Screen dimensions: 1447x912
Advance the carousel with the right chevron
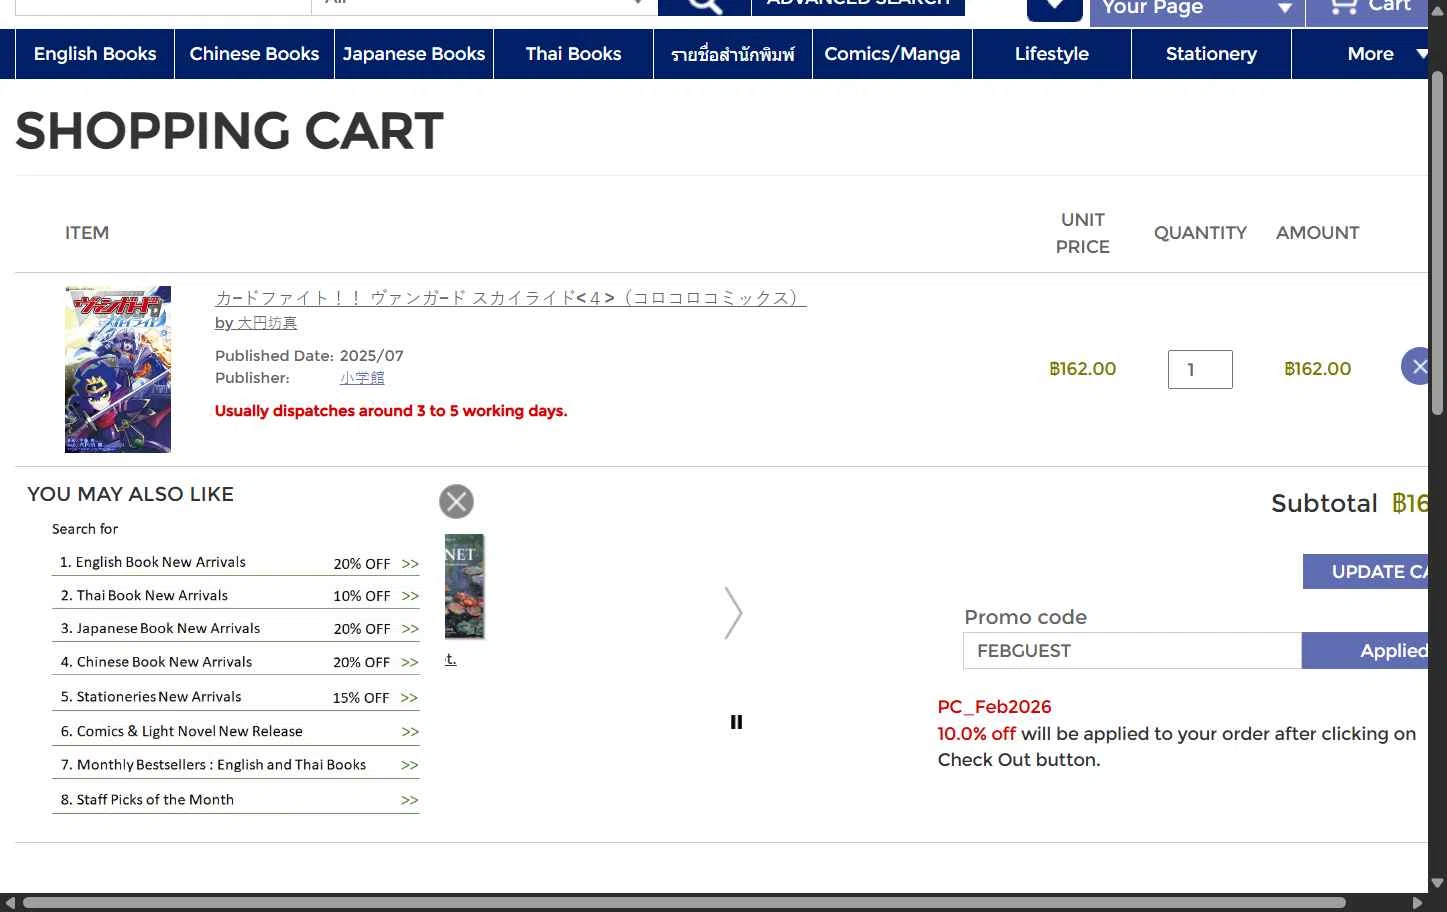(733, 612)
